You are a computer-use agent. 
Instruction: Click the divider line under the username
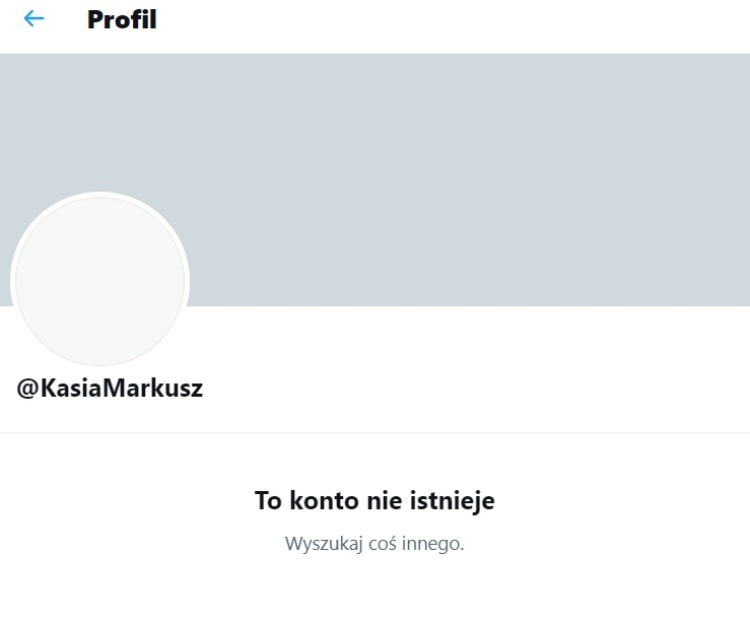tap(375, 432)
